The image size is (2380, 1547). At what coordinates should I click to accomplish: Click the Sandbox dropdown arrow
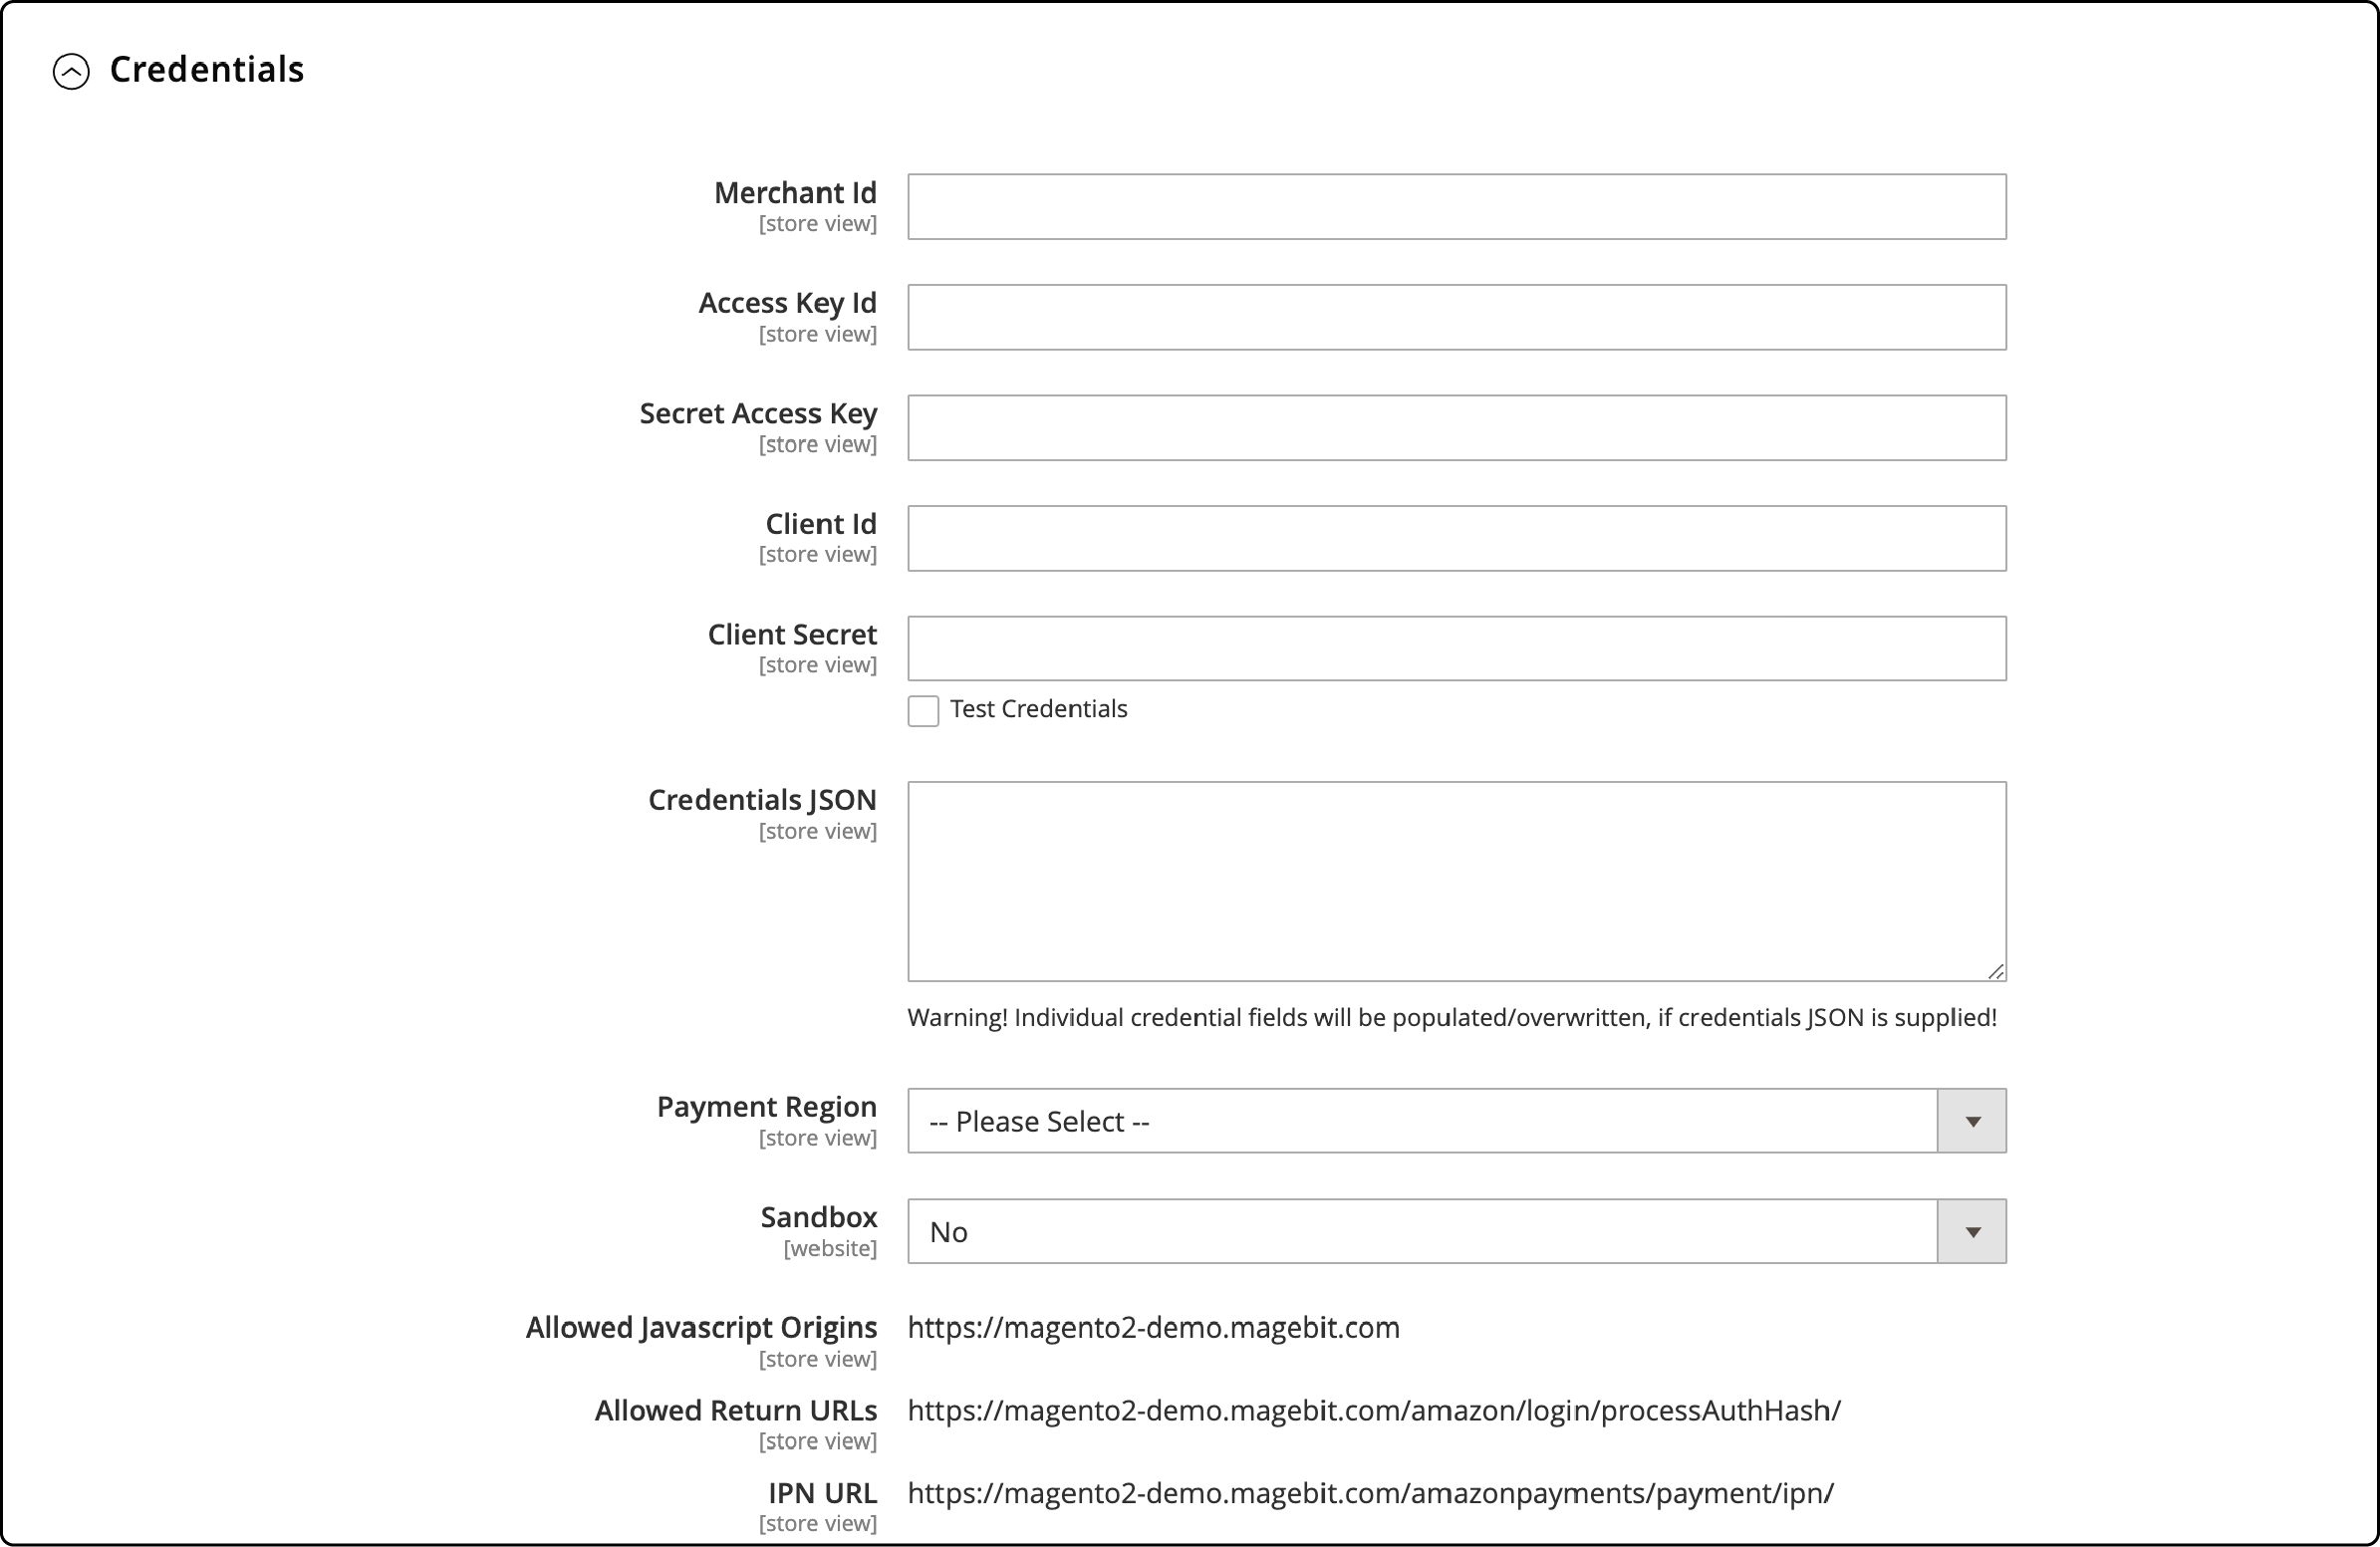pos(1971,1231)
